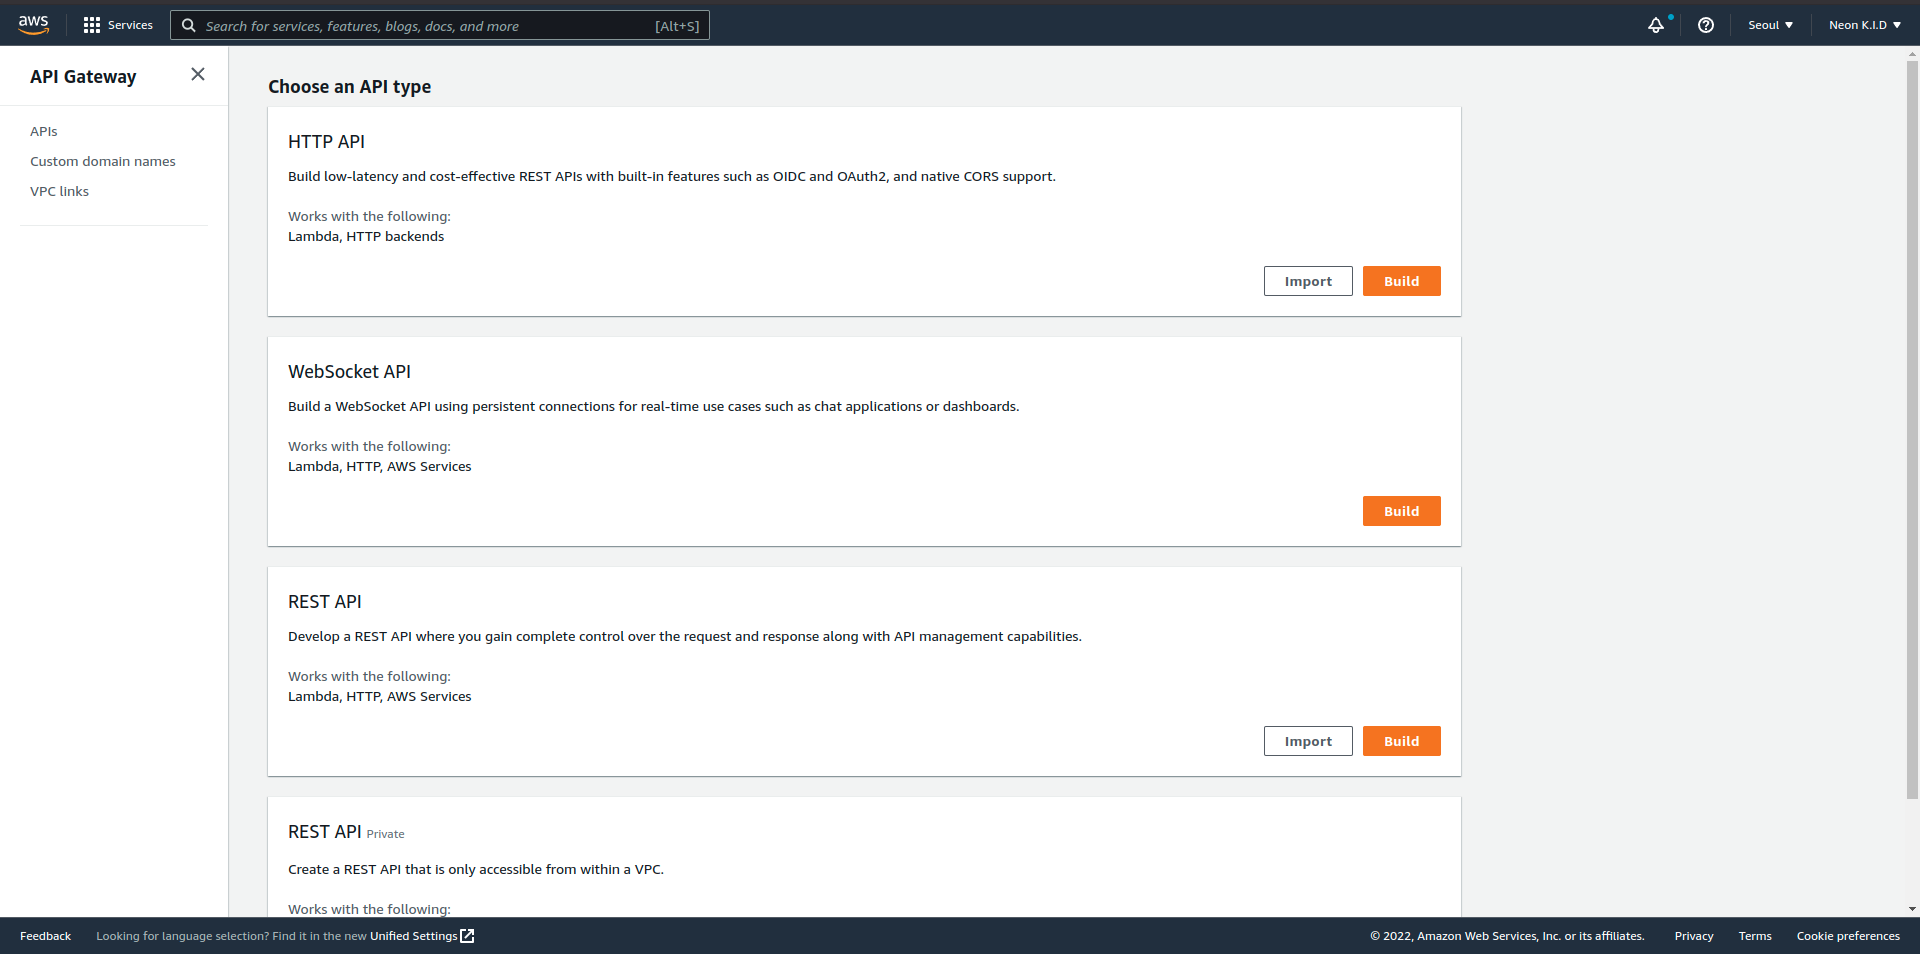1920x954 pixels.
Task: Open Unified Settings external link icon
Action: tap(467, 936)
